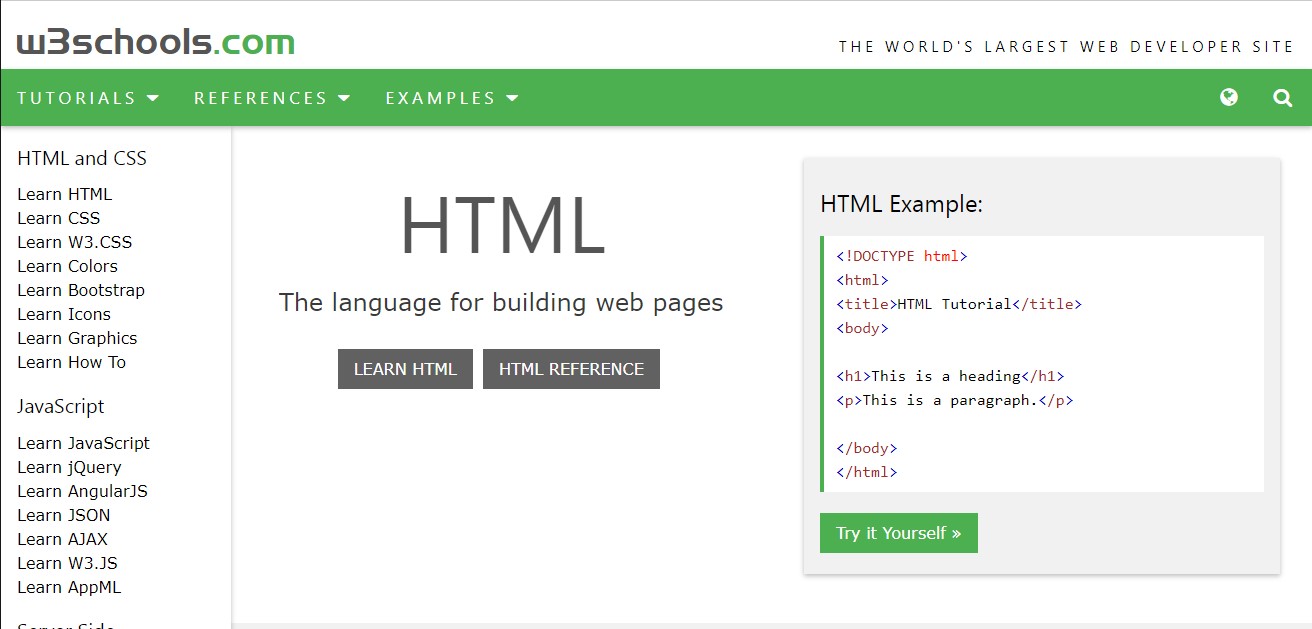Click the HTML REFERENCE button

click(x=571, y=369)
